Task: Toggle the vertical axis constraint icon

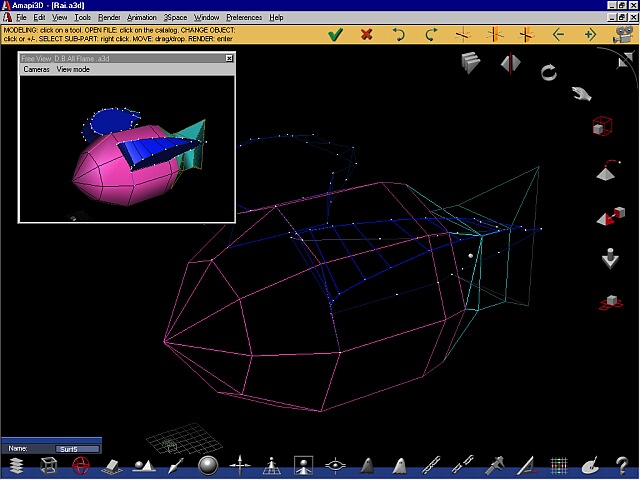Action: 494,34
